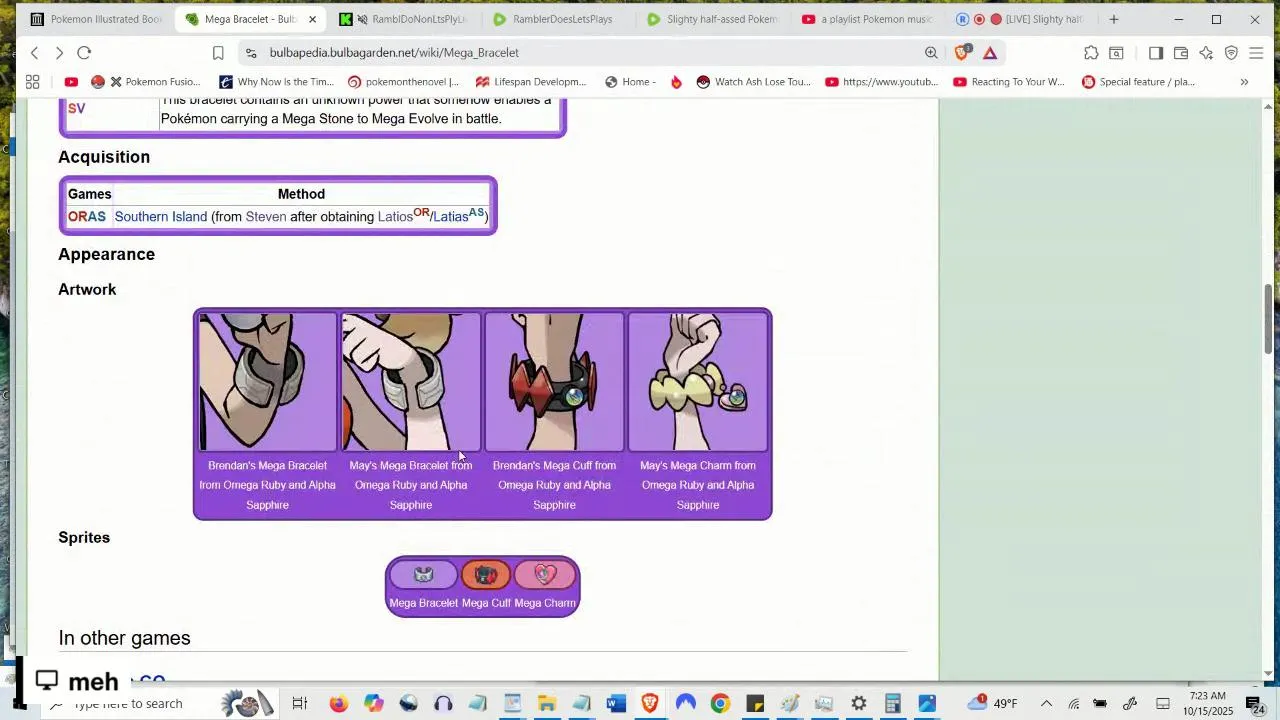Open Task View on the taskbar

click(x=299, y=704)
